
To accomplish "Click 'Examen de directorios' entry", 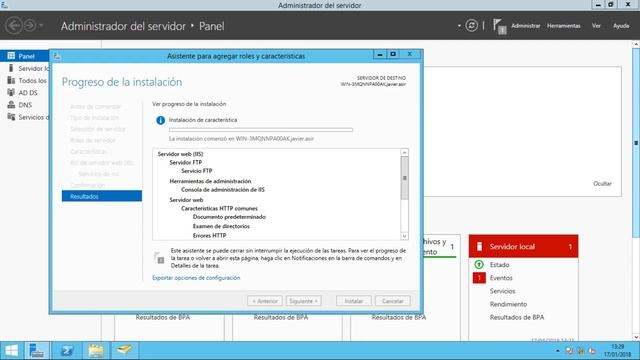I will (x=221, y=226).
